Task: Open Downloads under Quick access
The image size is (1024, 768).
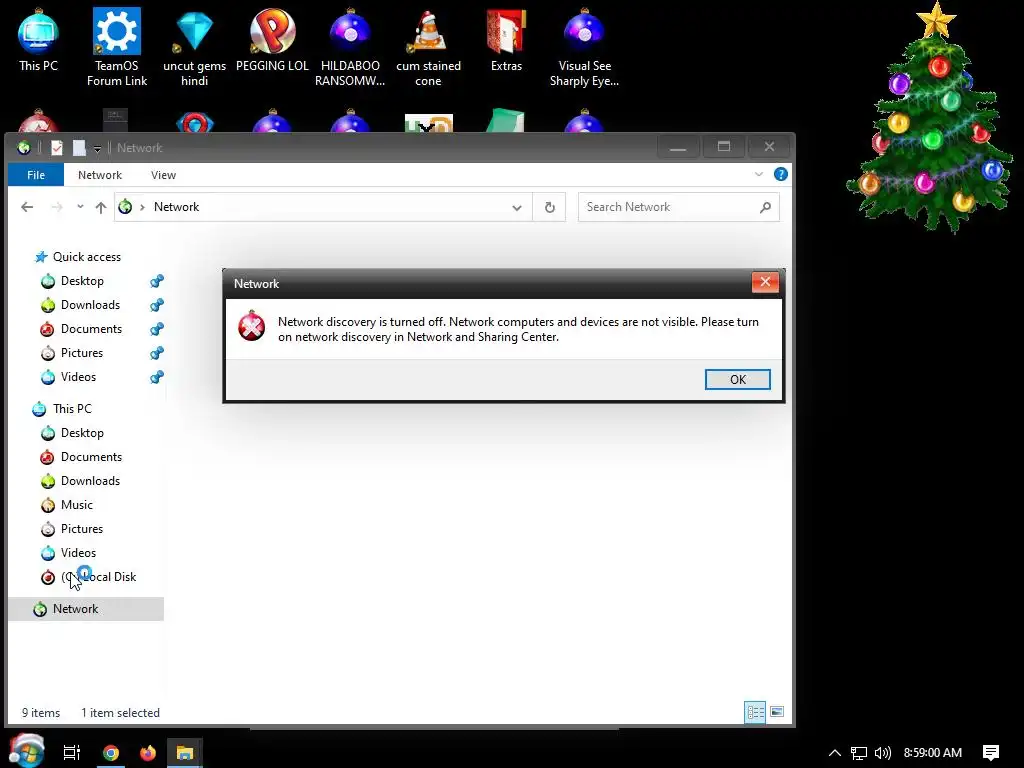Action: tap(90, 305)
